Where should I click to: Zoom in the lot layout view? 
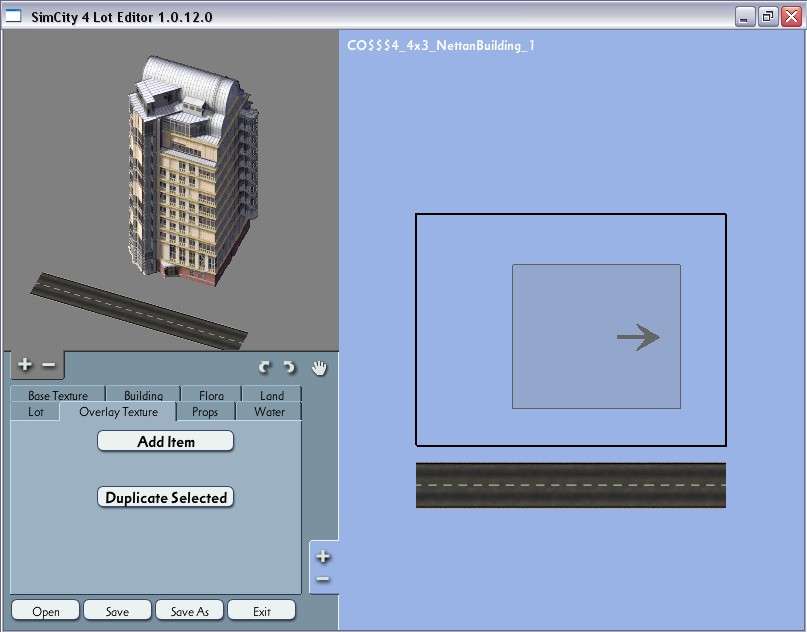coord(323,556)
